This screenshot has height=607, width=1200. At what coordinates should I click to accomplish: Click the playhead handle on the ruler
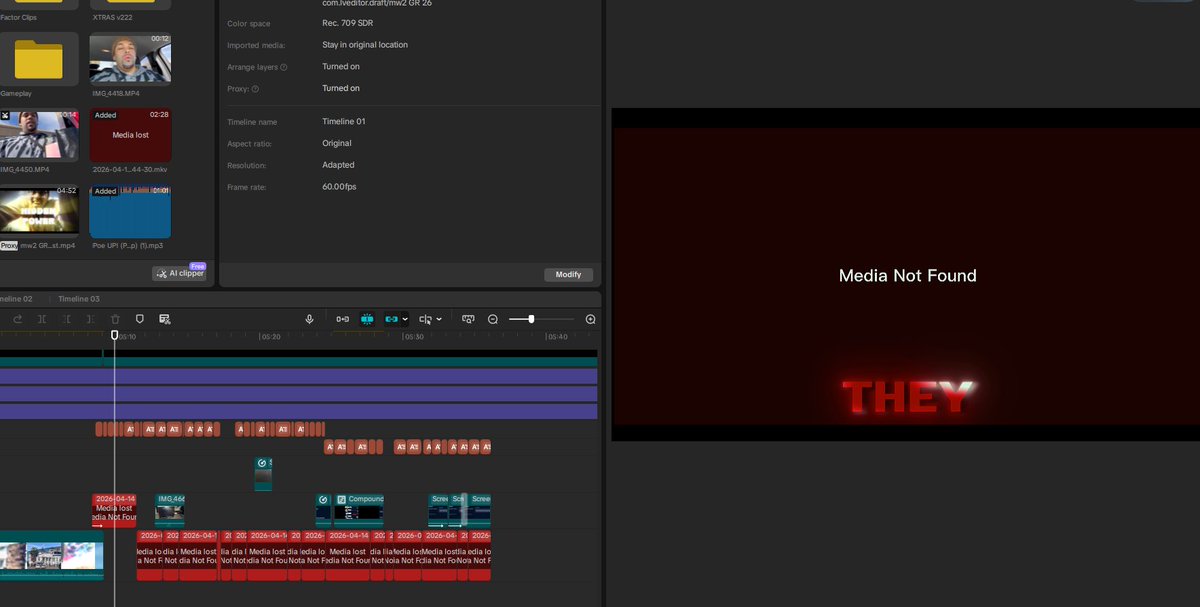[x=115, y=336]
